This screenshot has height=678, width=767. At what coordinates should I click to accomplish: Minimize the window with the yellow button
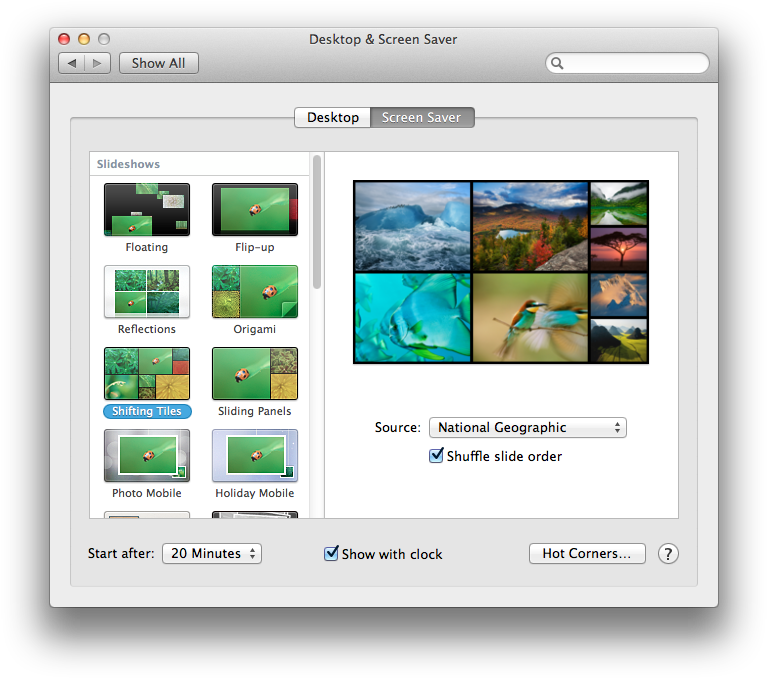pyautogui.click(x=84, y=39)
